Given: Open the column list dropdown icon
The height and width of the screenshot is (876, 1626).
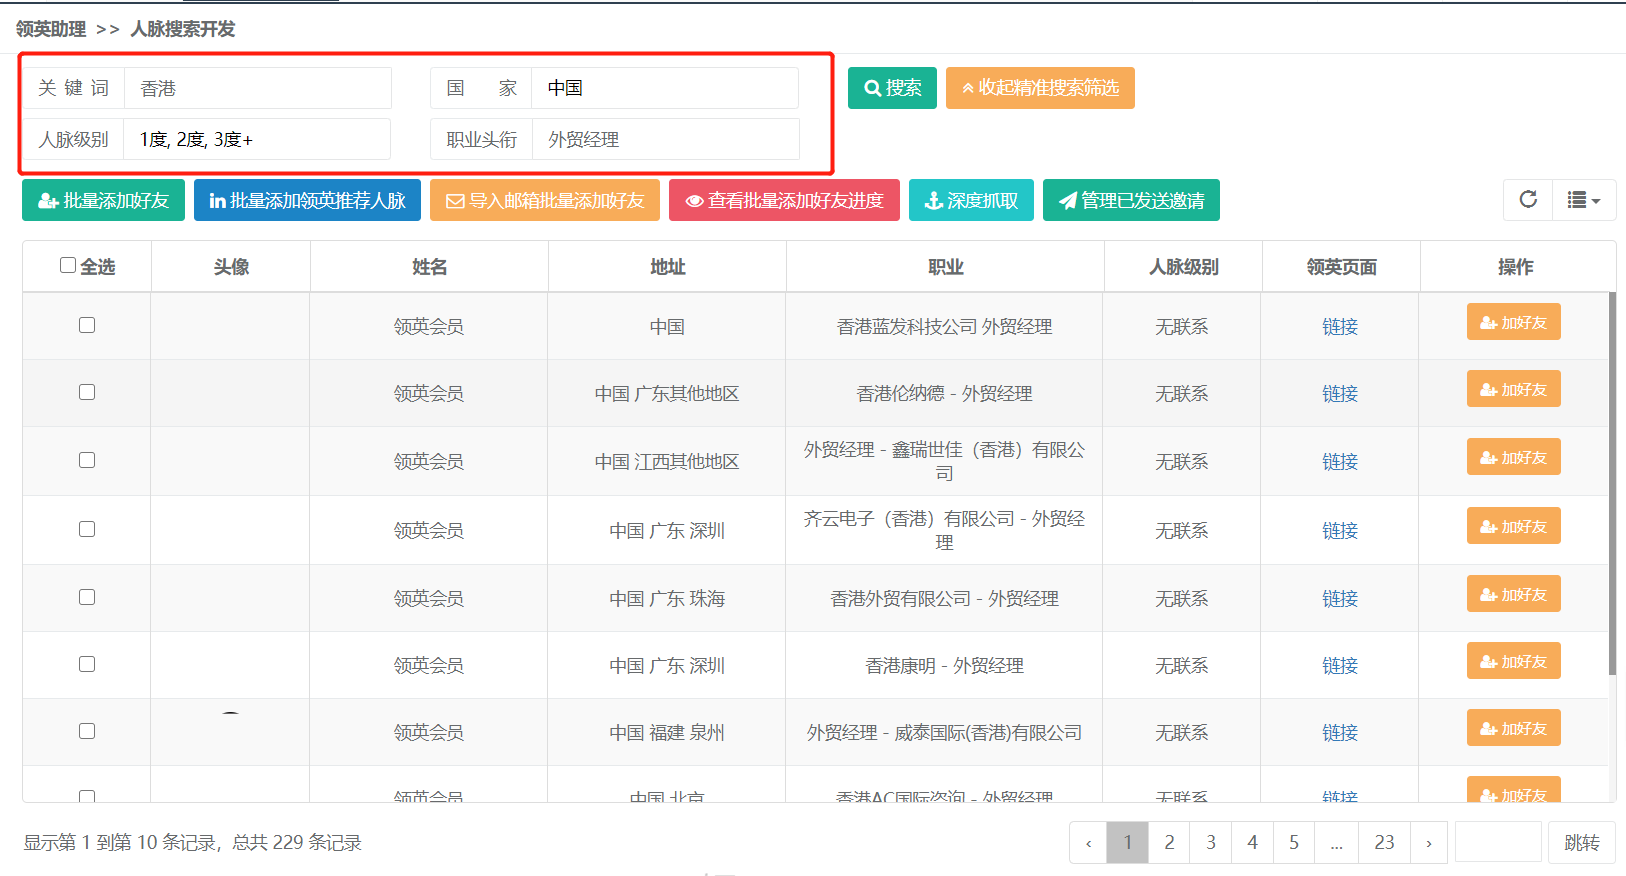Looking at the screenshot, I should click(1584, 200).
